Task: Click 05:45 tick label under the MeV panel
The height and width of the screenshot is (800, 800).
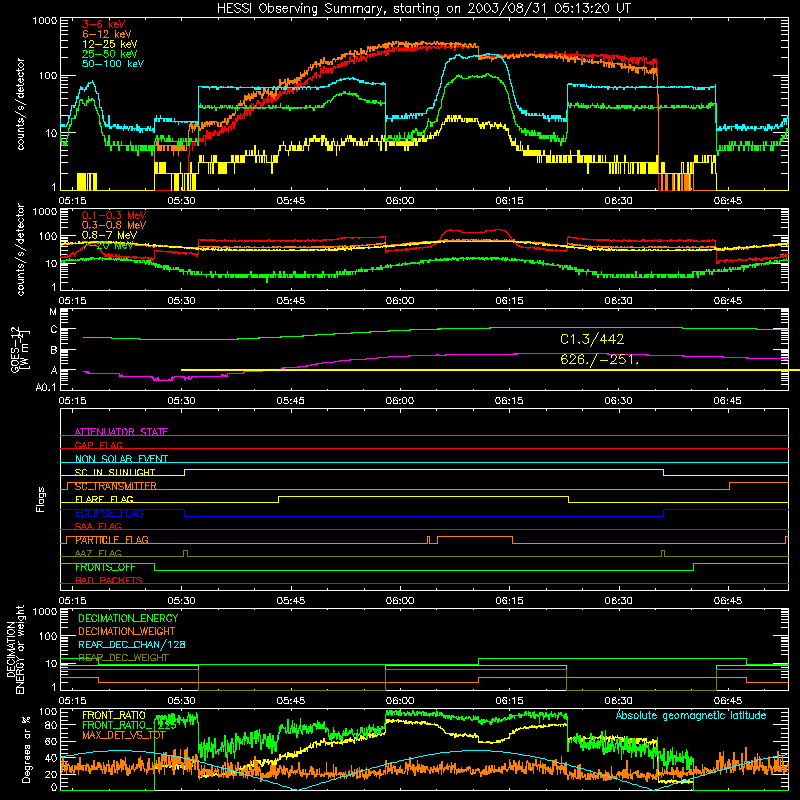Action: coord(291,301)
